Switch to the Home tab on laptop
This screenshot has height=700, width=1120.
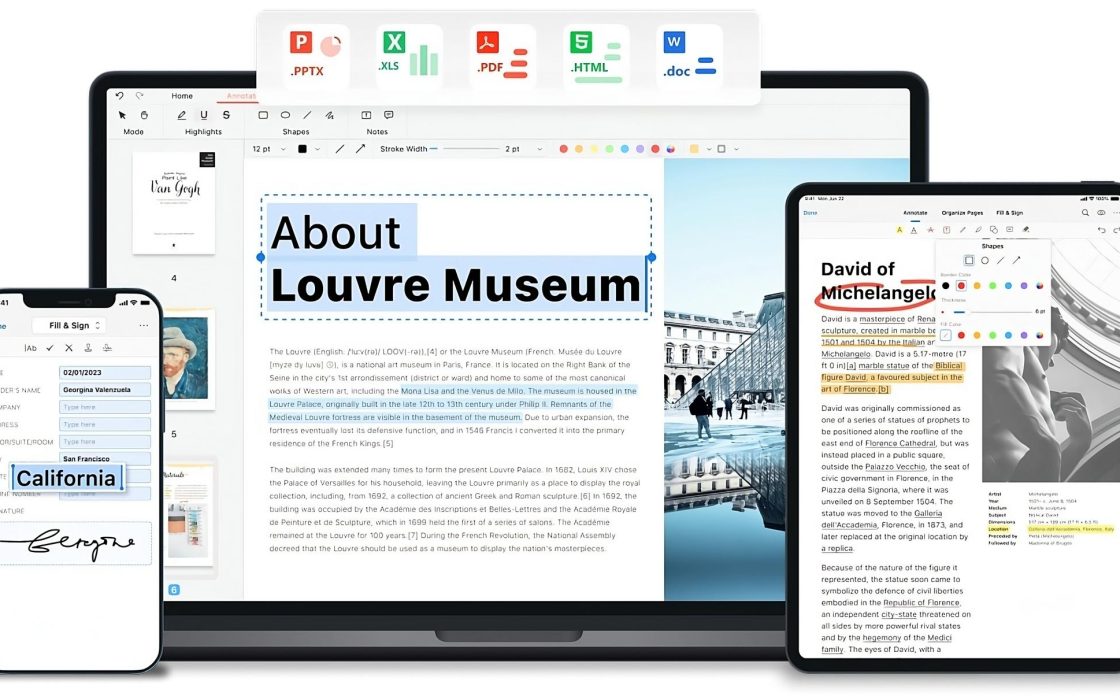click(x=182, y=96)
